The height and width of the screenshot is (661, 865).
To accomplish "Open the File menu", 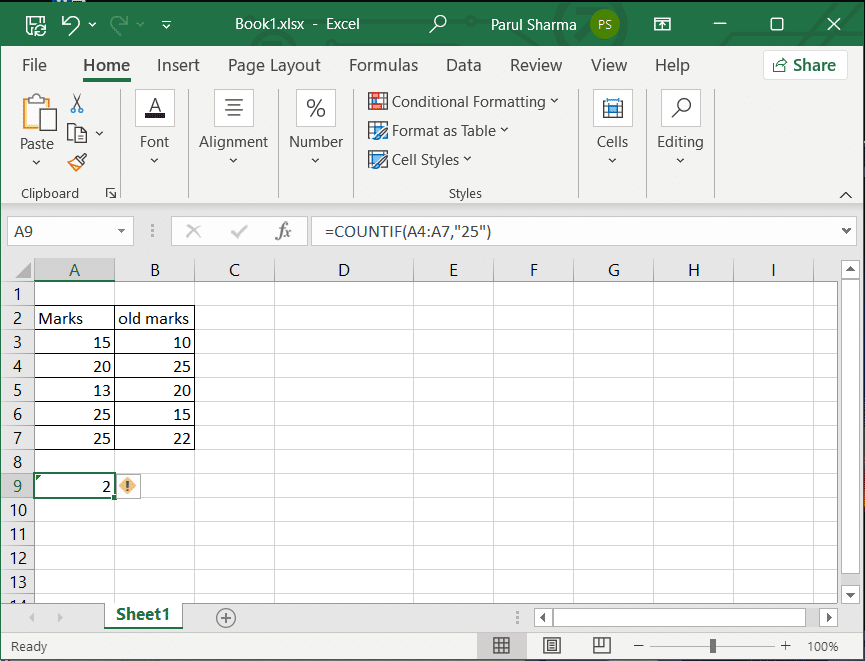I will point(34,65).
